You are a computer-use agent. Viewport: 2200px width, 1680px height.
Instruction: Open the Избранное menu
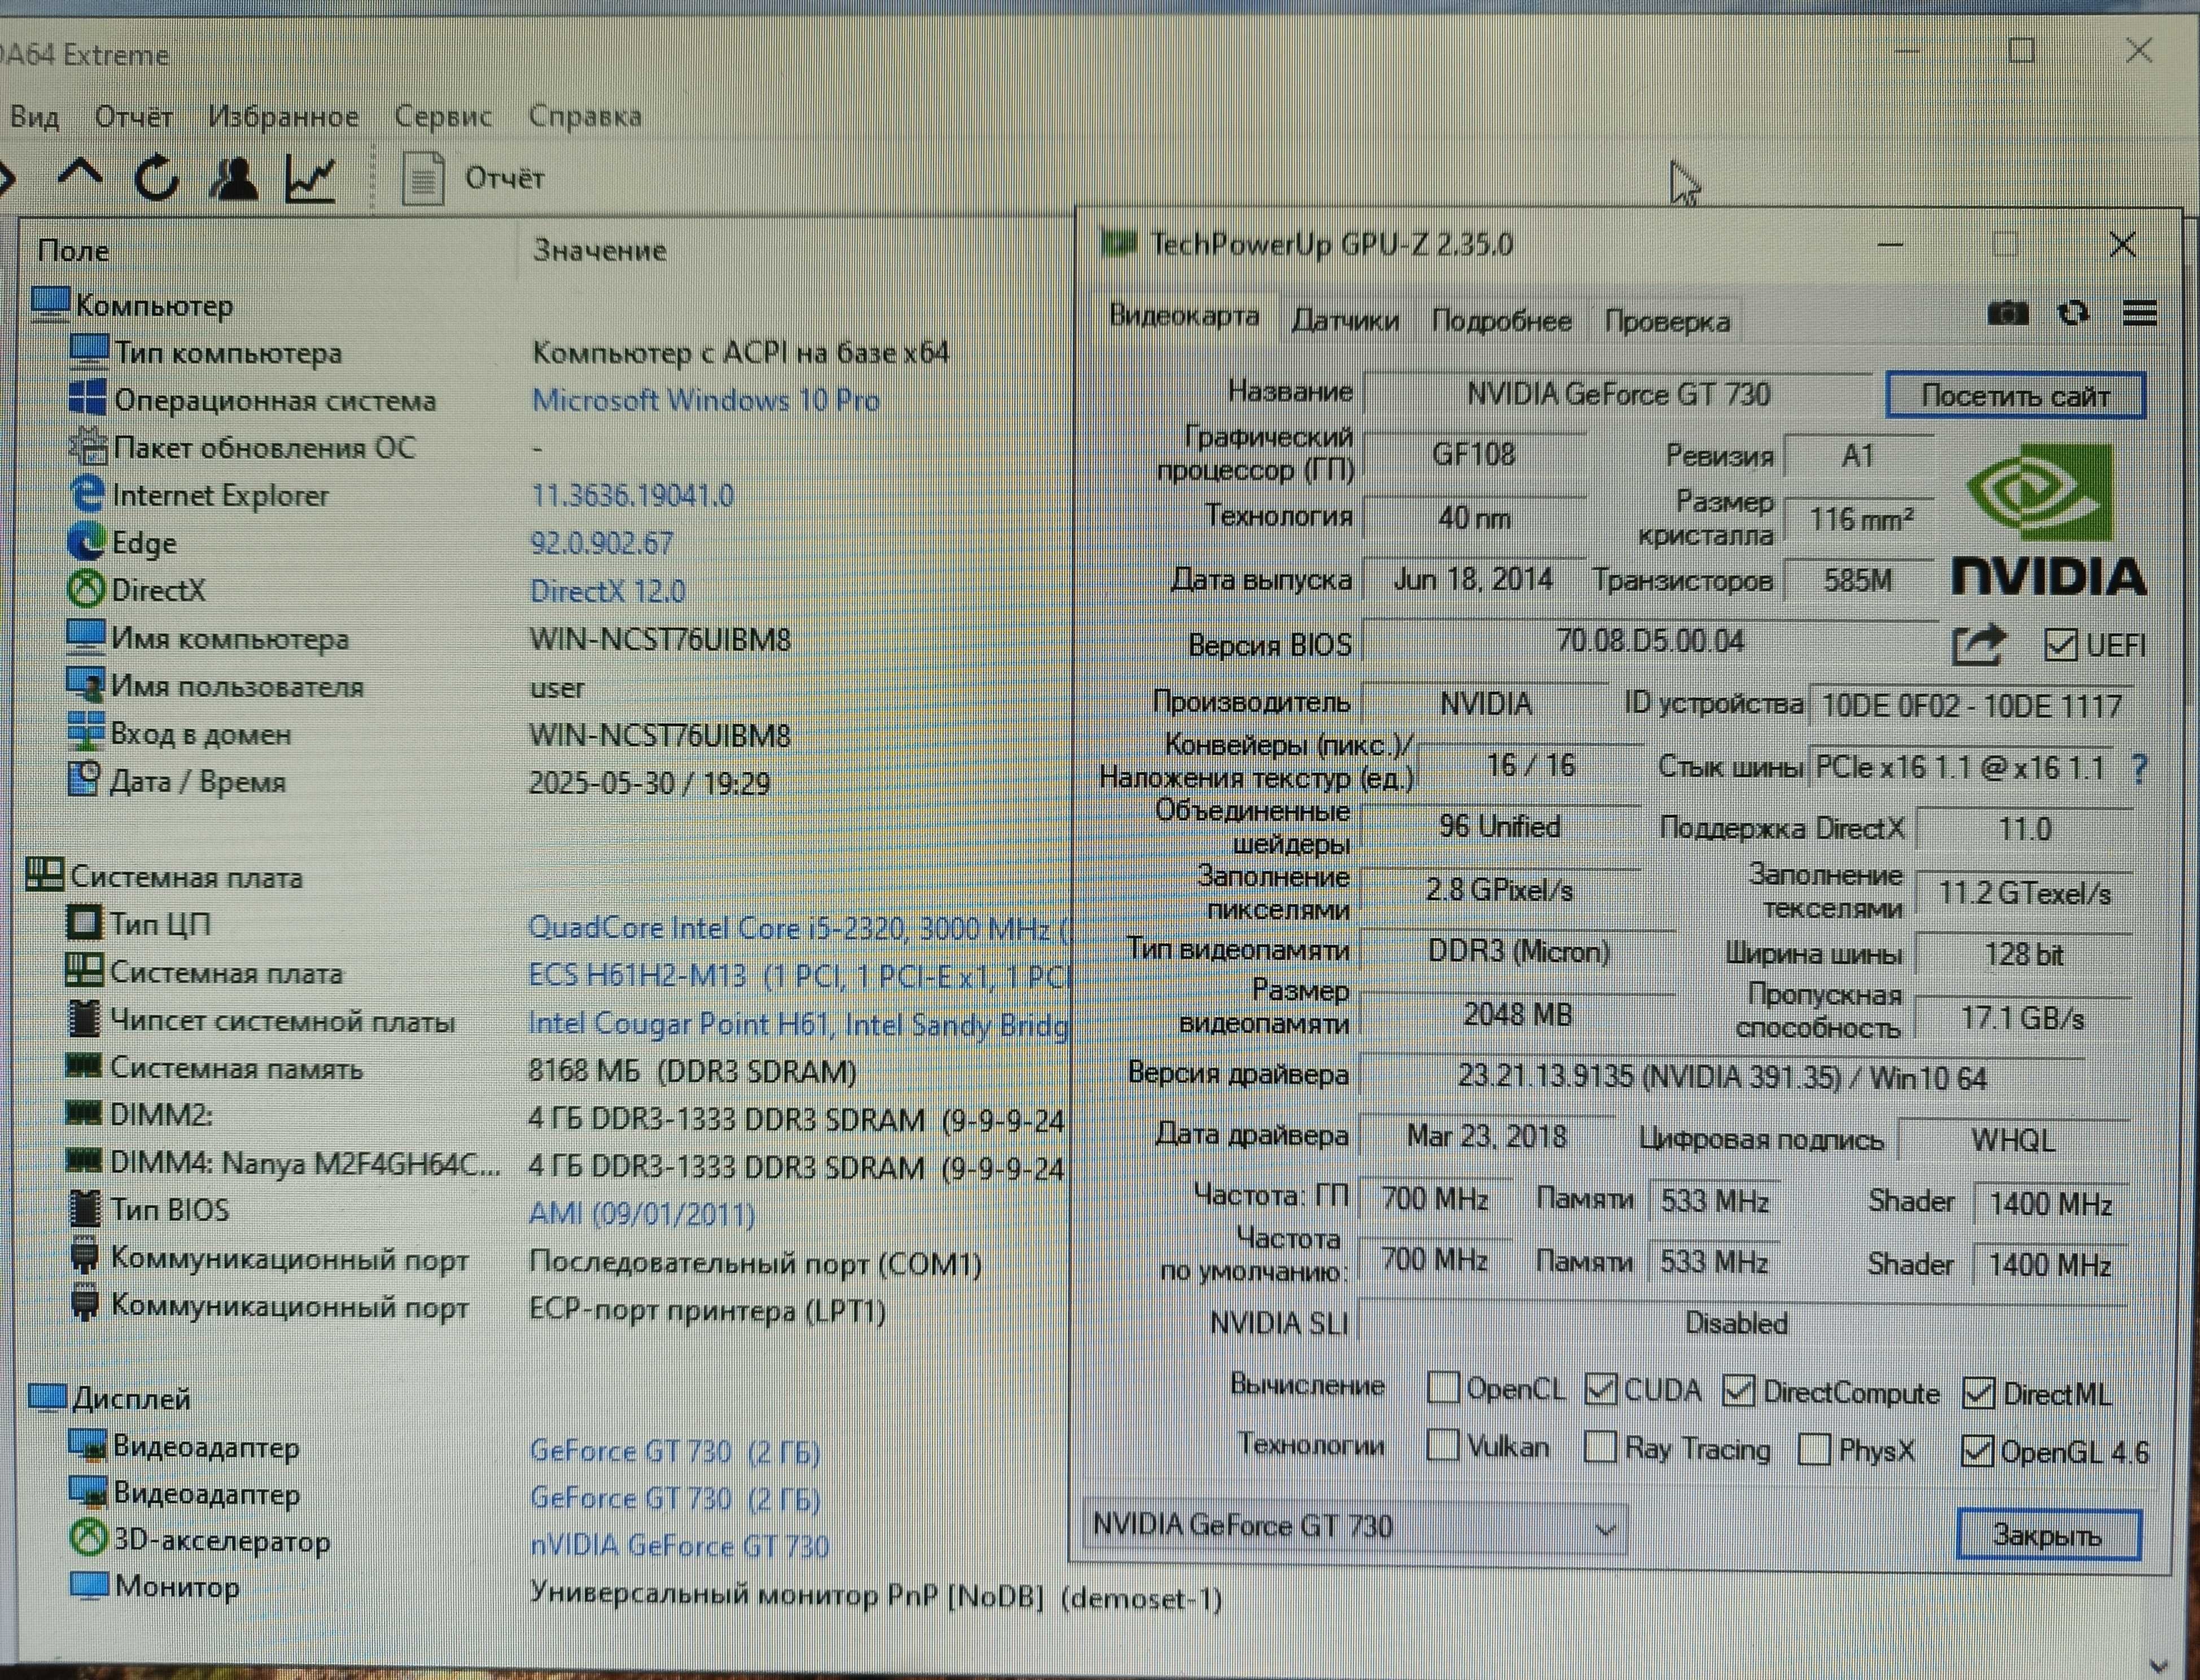click(x=283, y=116)
